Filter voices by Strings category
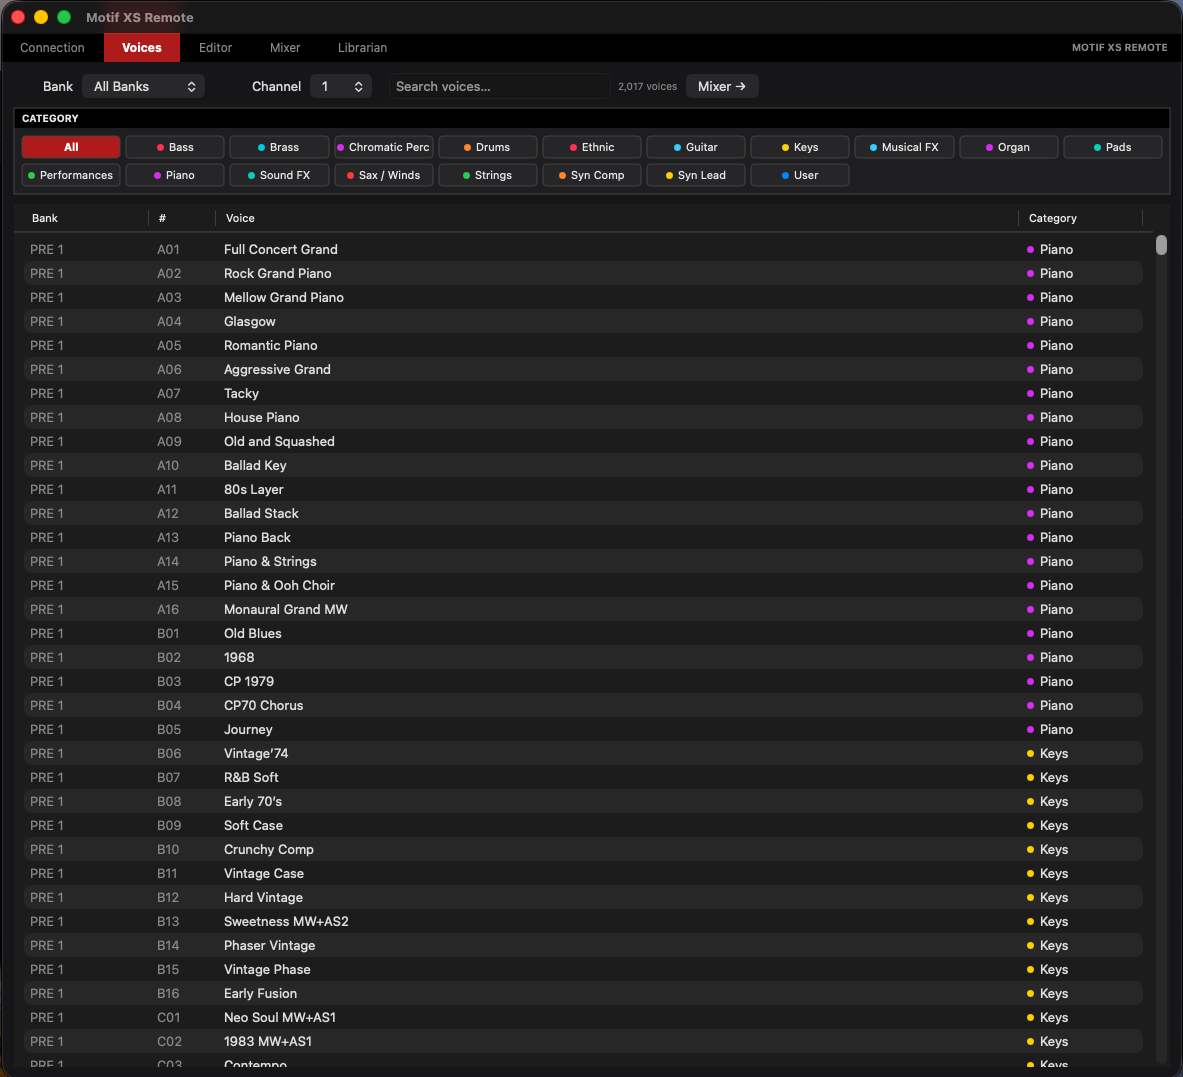Screen dimensions: 1183x1077 [x=487, y=175]
